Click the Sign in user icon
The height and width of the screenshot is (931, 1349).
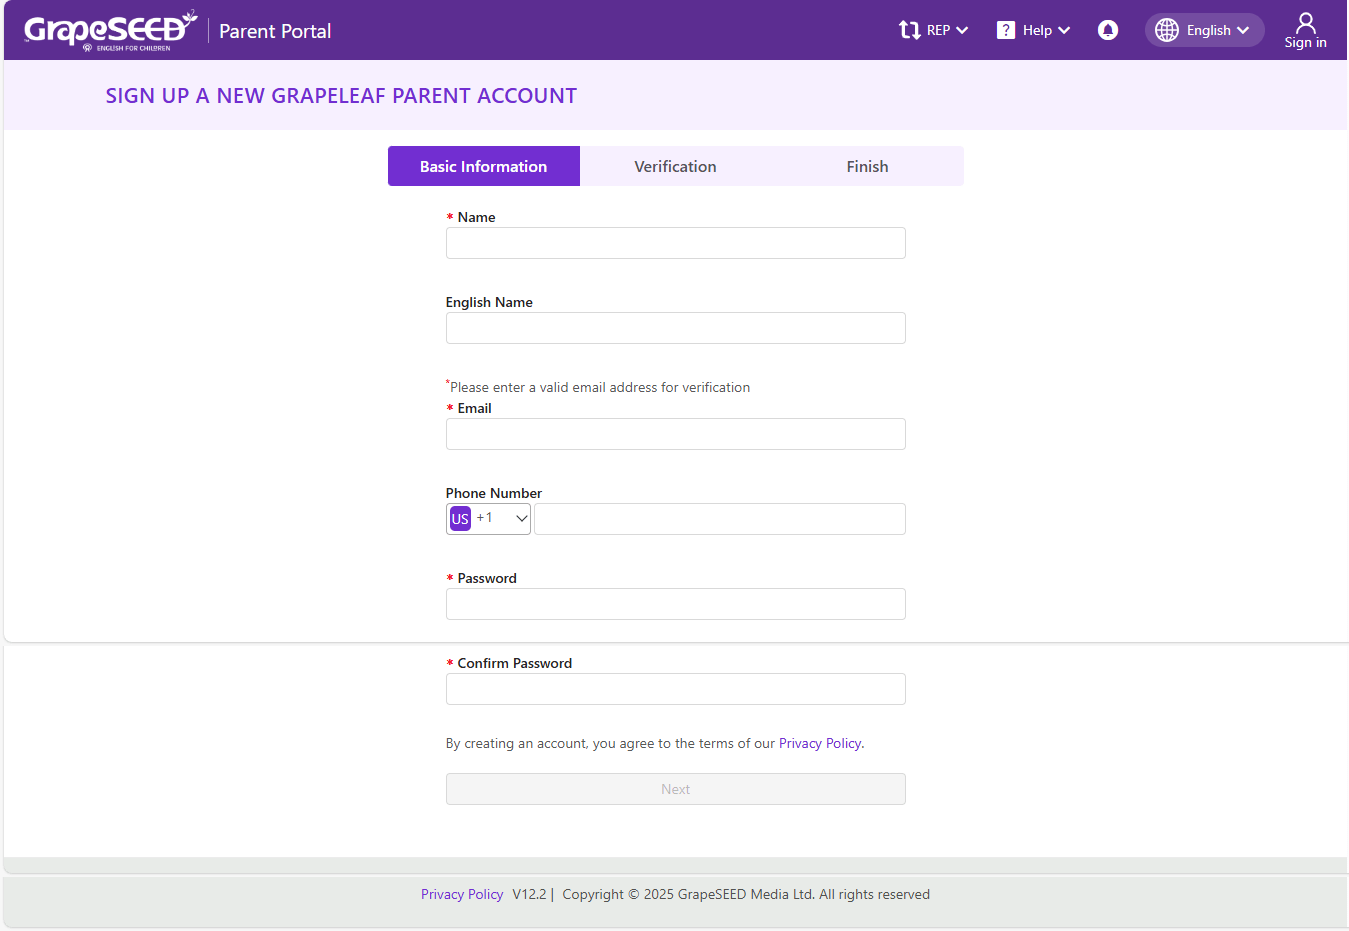click(x=1306, y=22)
